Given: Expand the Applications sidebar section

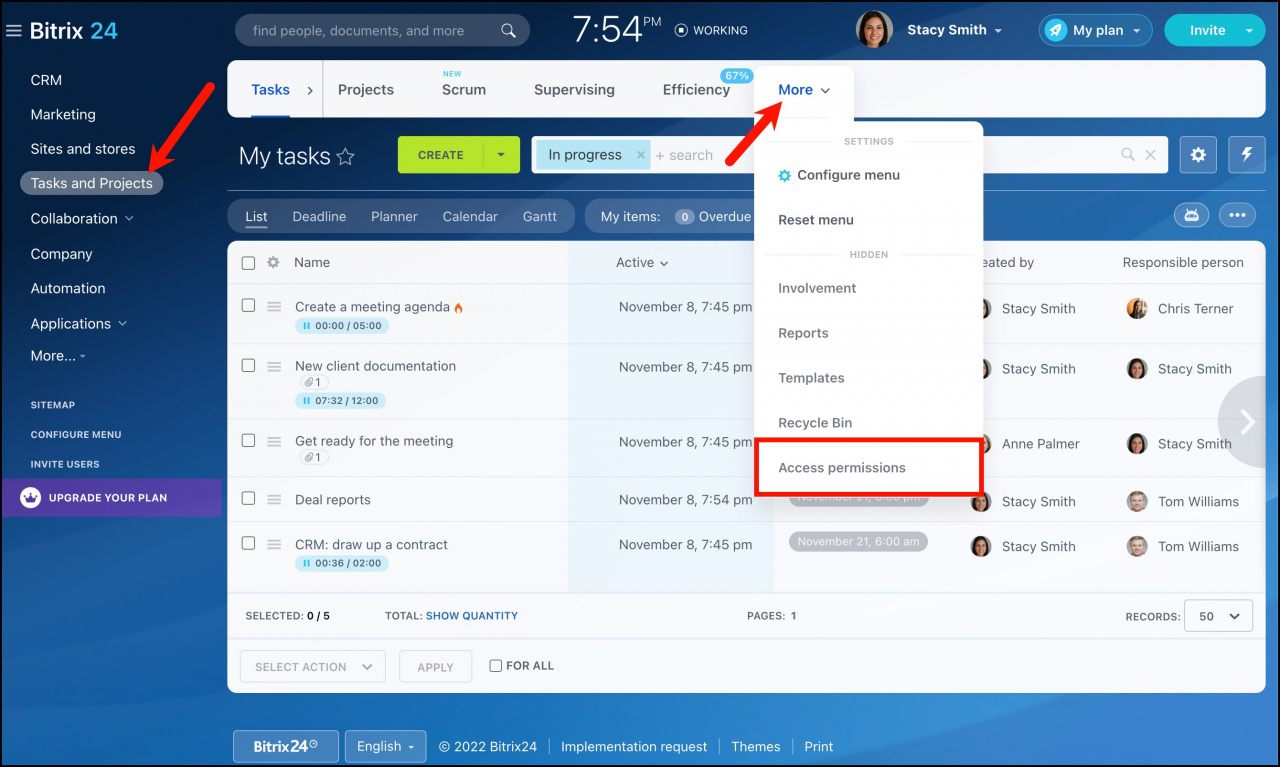Looking at the screenshot, I should [123, 324].
